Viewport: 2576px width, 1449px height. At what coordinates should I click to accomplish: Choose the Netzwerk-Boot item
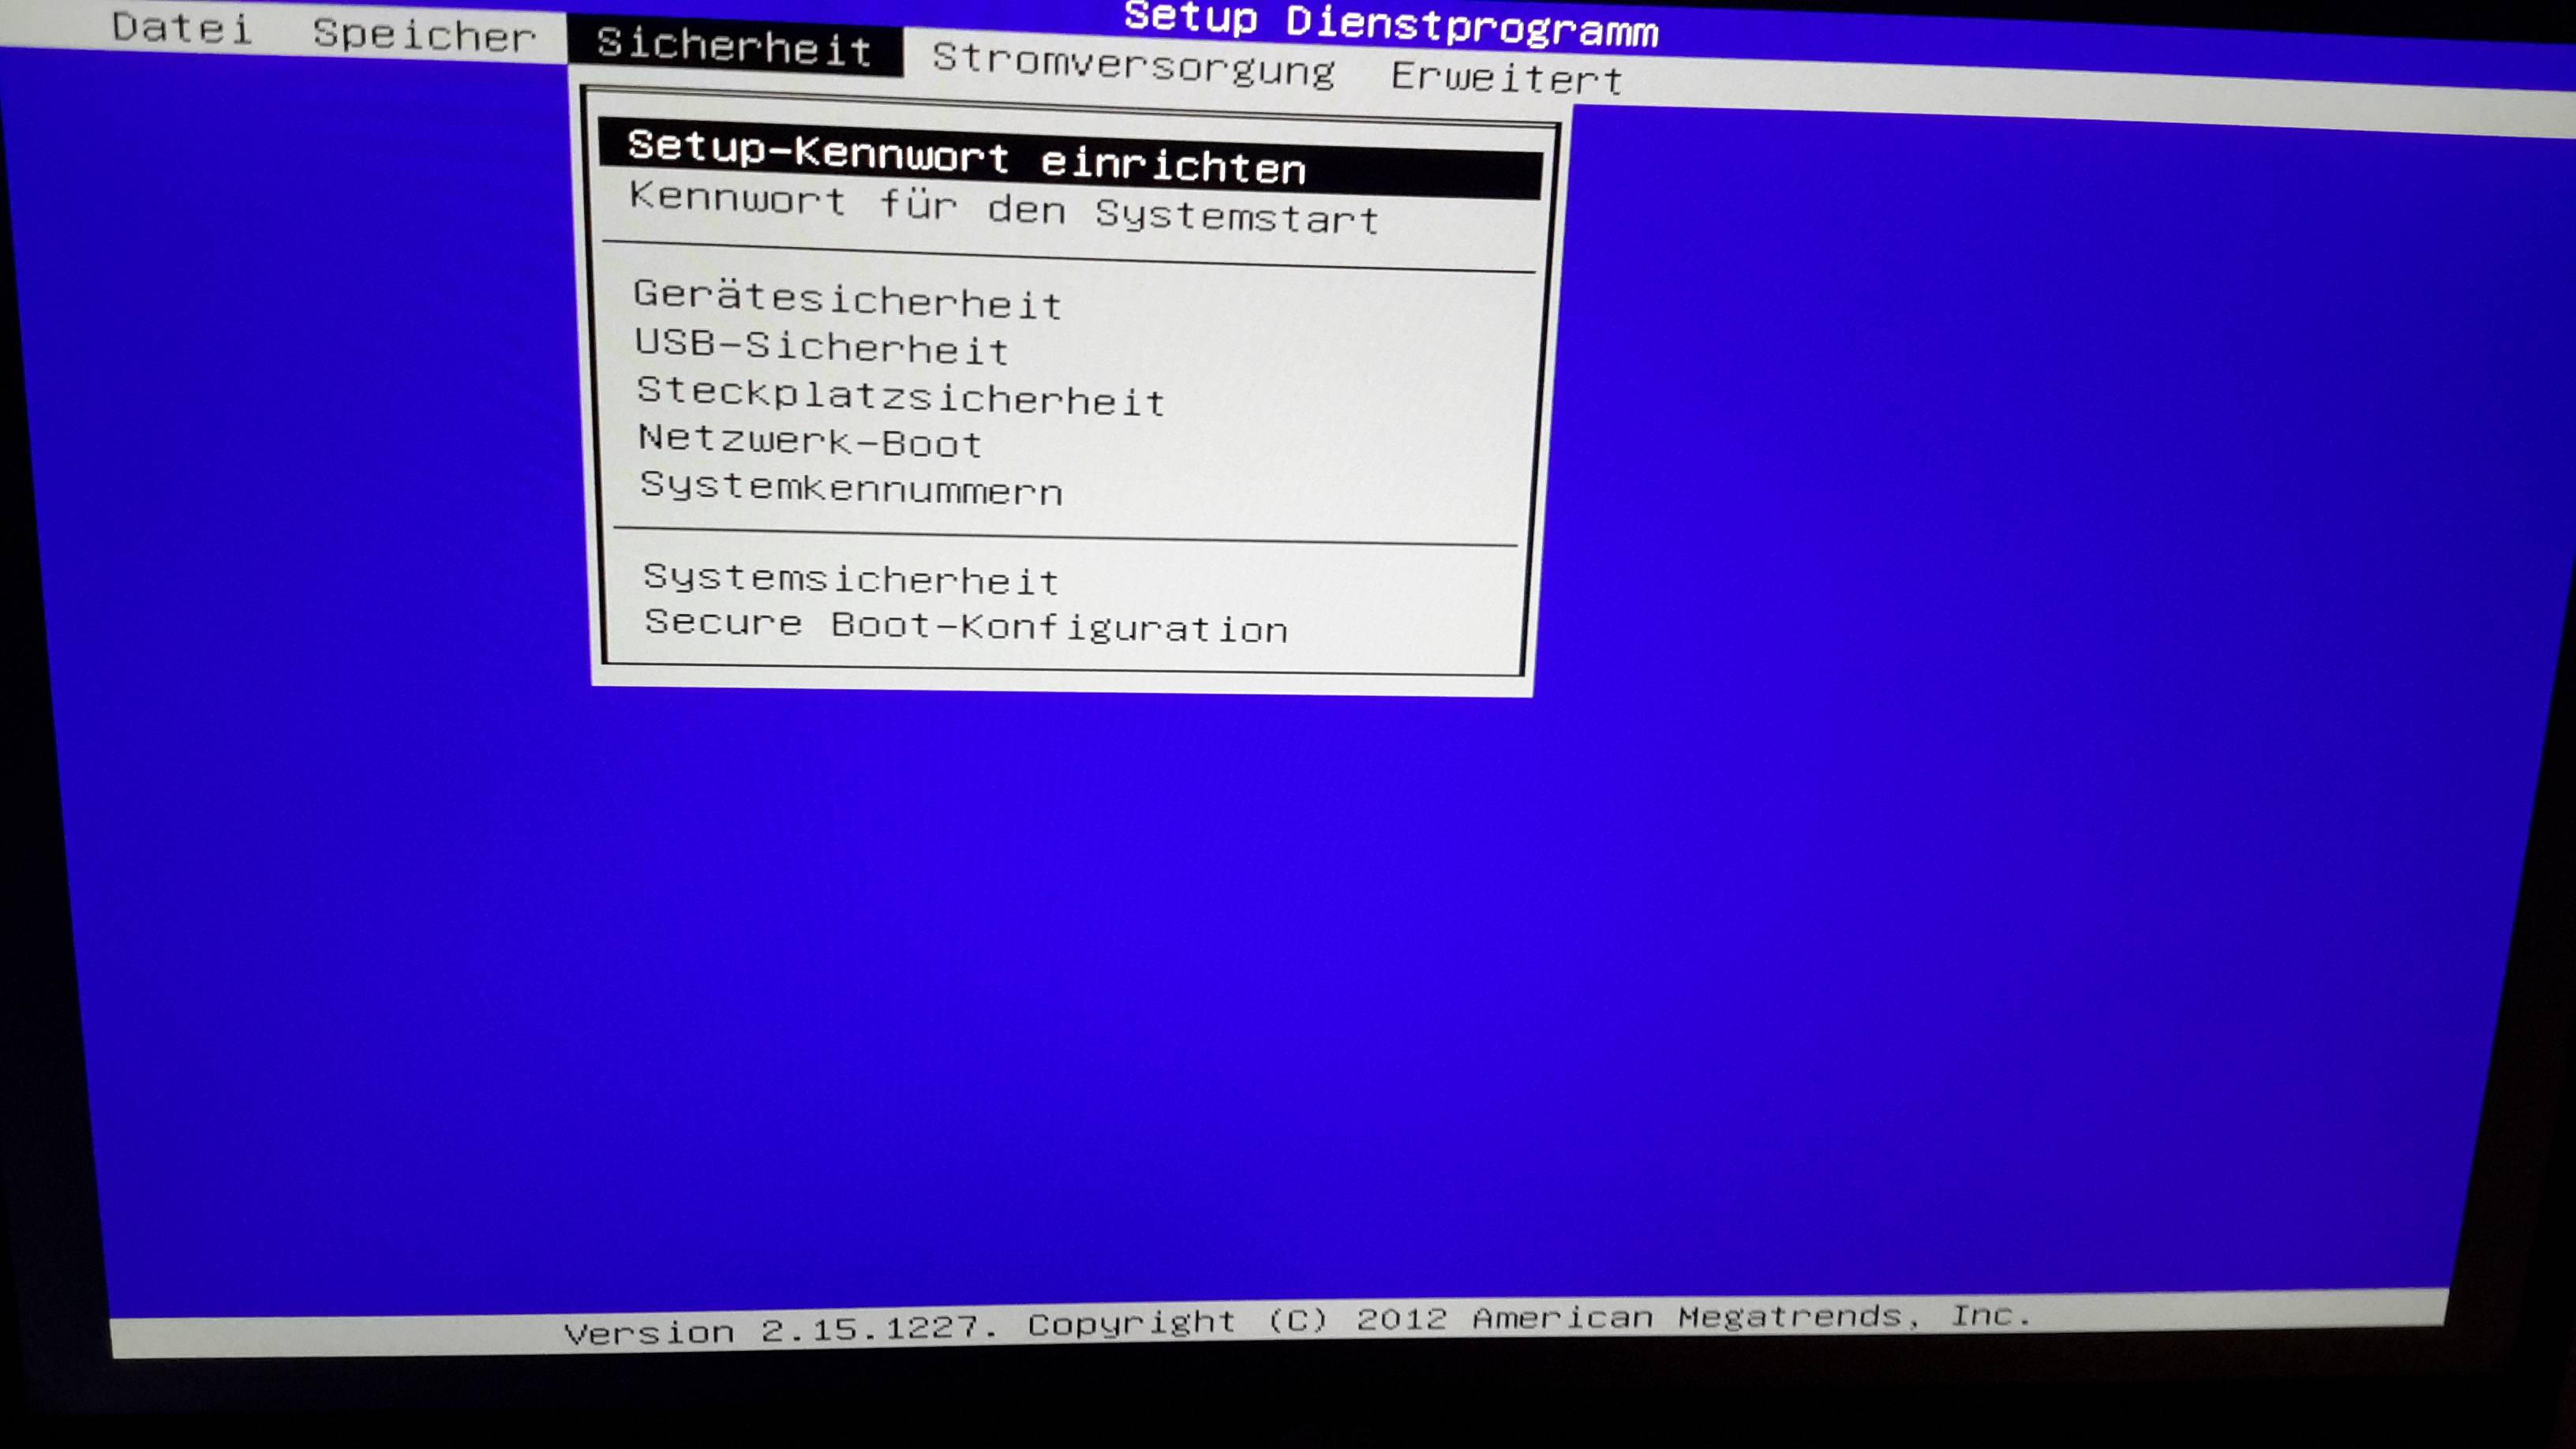point(810,441)
